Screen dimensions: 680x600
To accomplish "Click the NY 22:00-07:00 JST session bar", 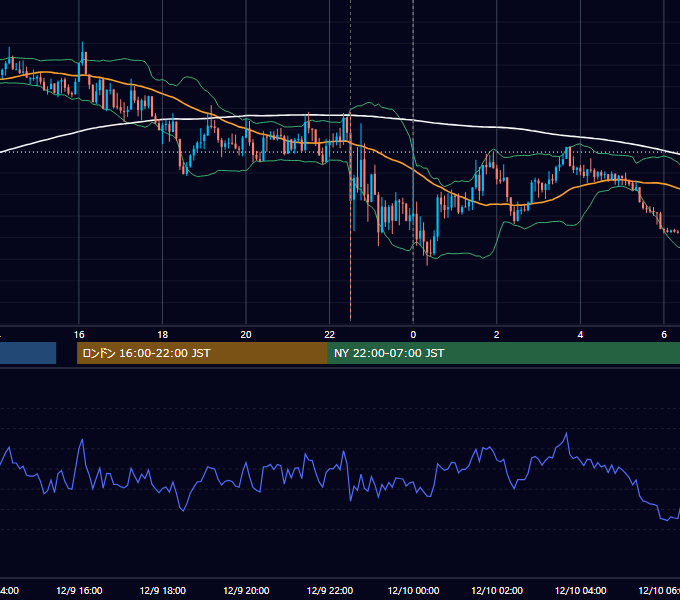I will click(x=503, y=353).
